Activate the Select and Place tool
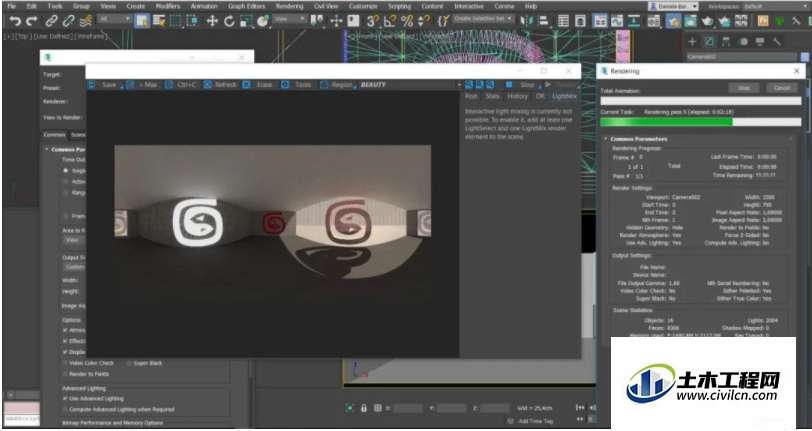 [263, 21]
